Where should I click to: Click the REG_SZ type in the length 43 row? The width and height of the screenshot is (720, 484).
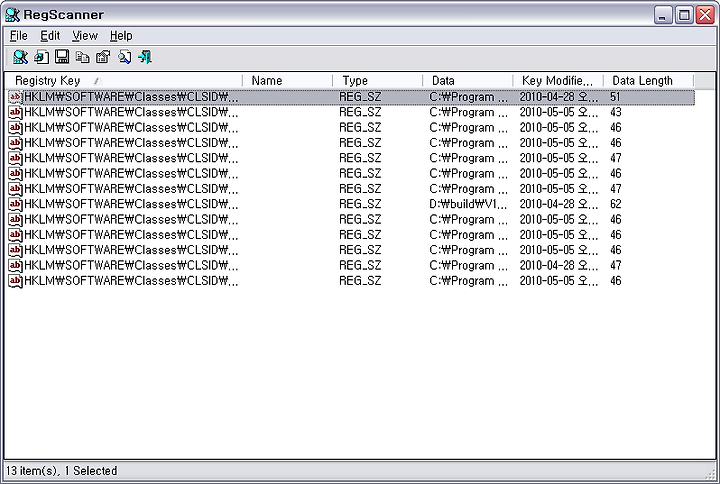[360, 112]
